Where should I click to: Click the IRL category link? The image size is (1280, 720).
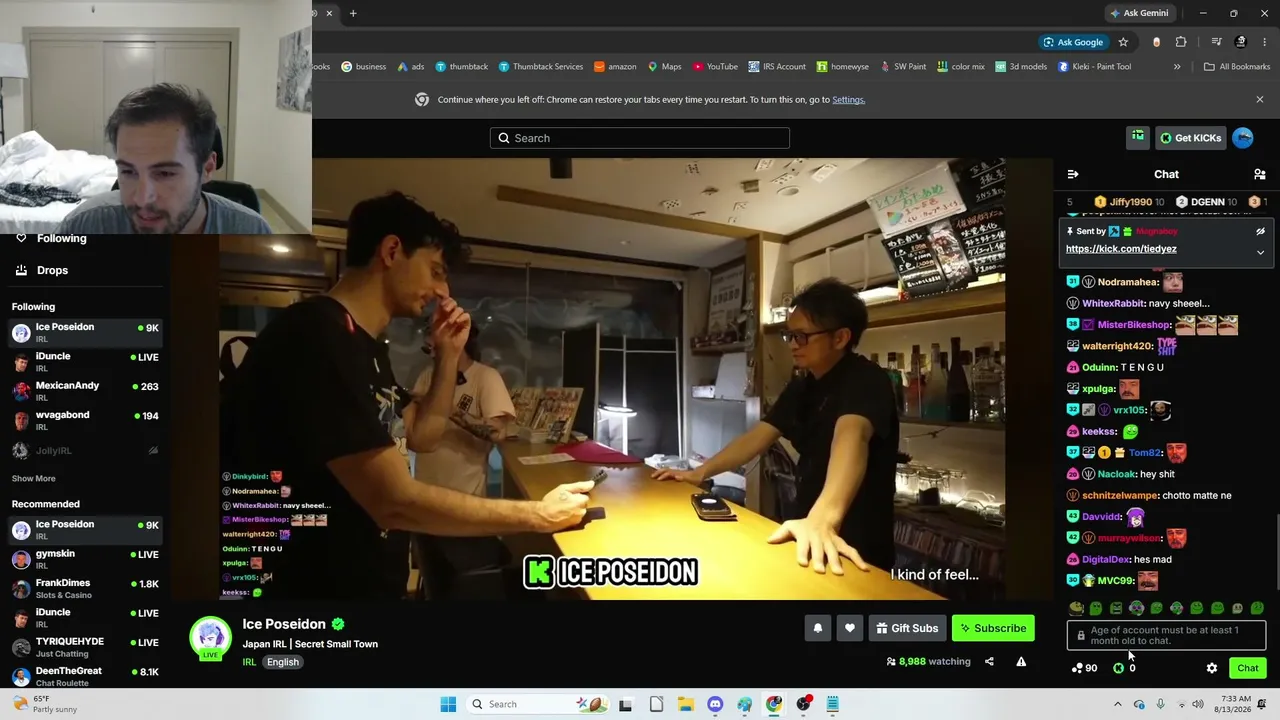pos(249,662)
